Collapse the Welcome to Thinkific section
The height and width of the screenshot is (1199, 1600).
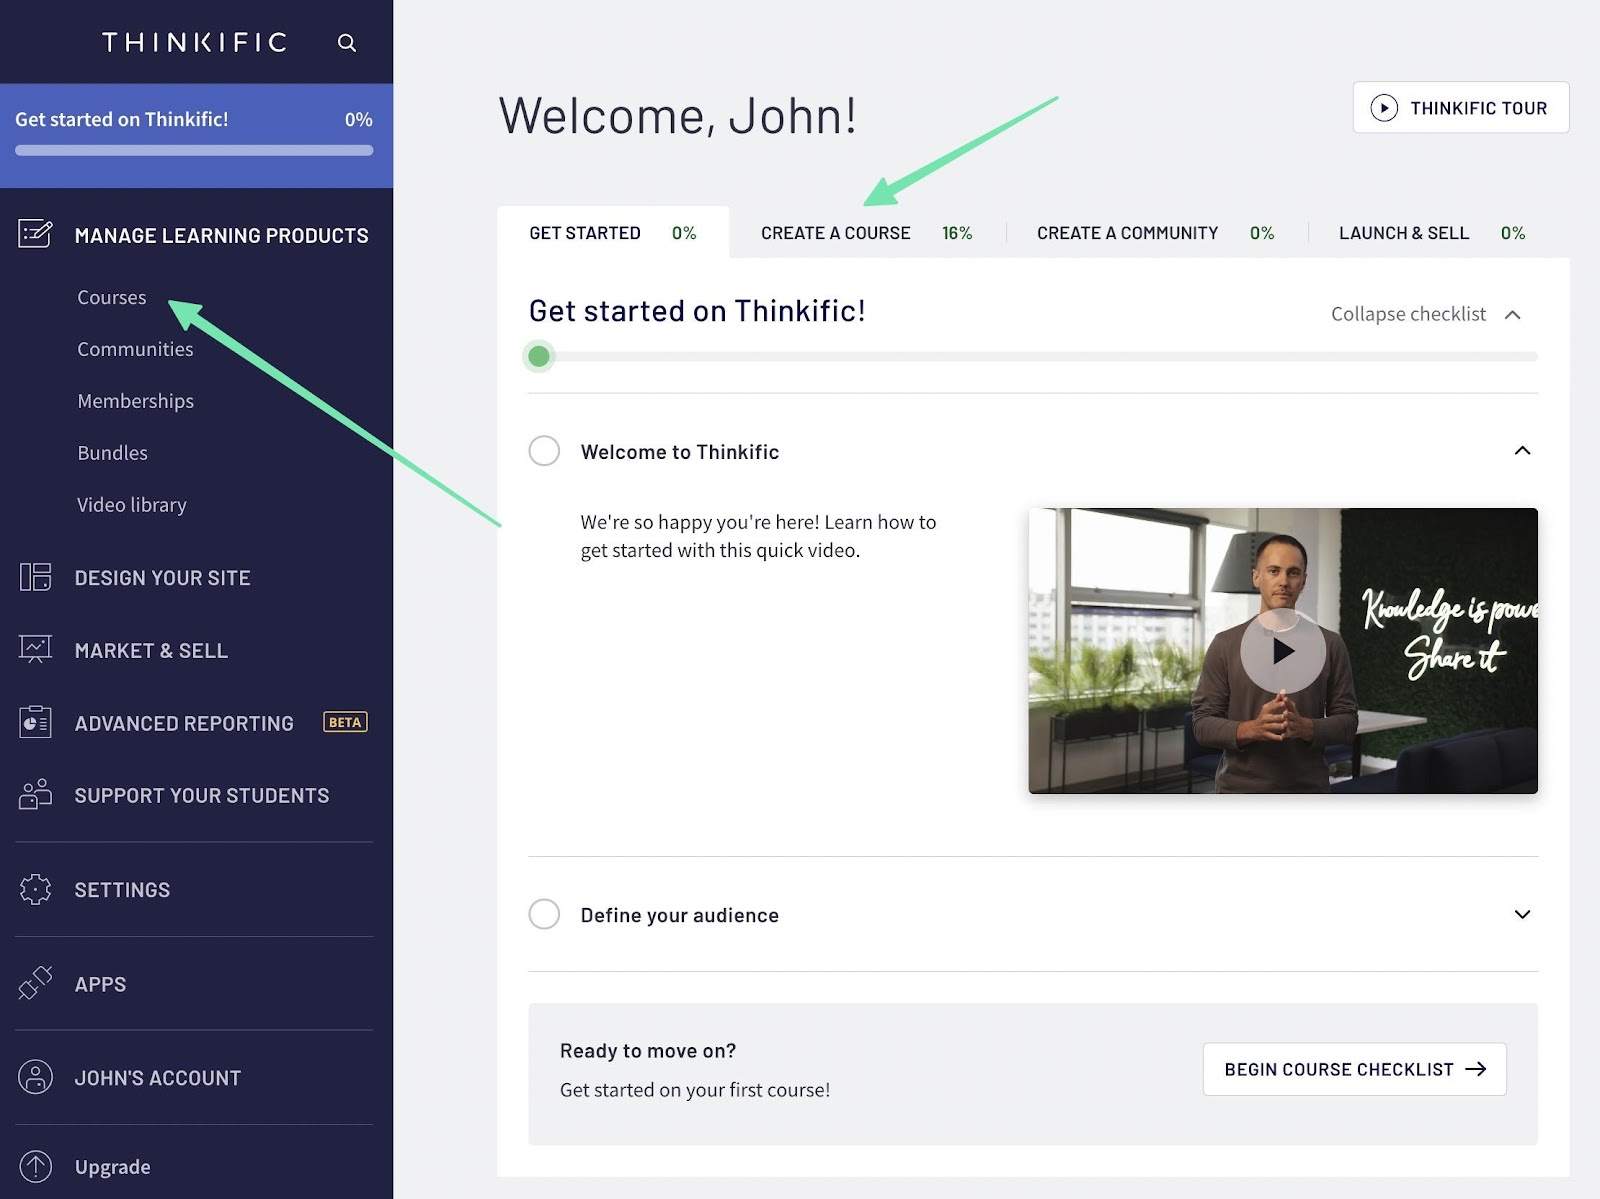(1522, 451)
